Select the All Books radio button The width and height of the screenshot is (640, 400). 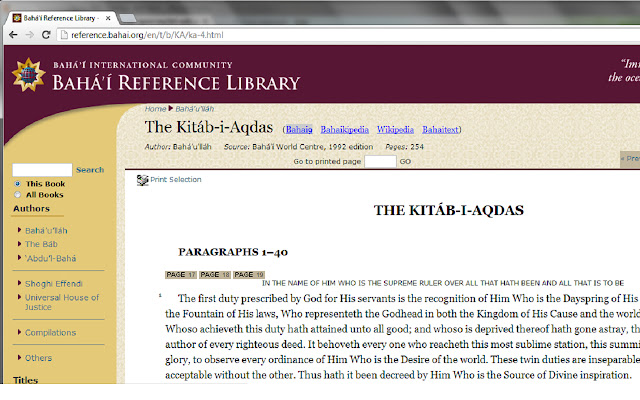[x=18, y=195]
